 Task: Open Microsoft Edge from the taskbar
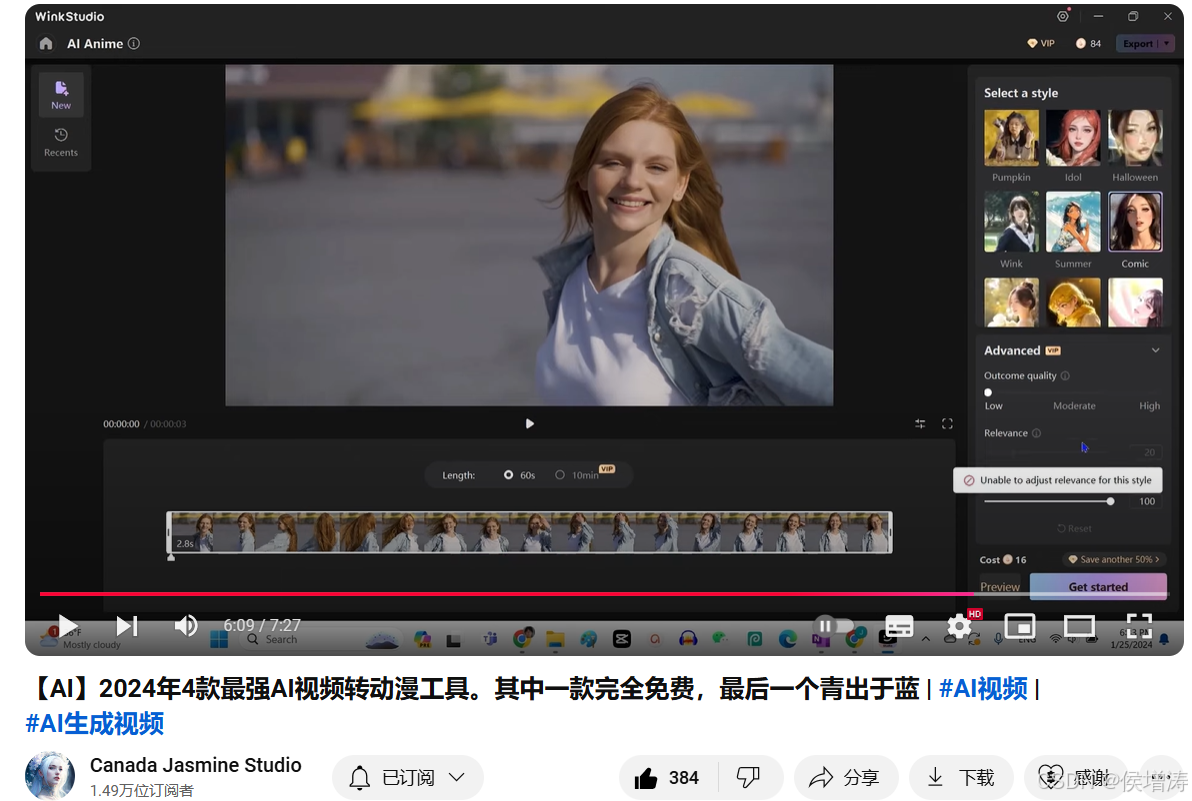[x=788, y=640]
